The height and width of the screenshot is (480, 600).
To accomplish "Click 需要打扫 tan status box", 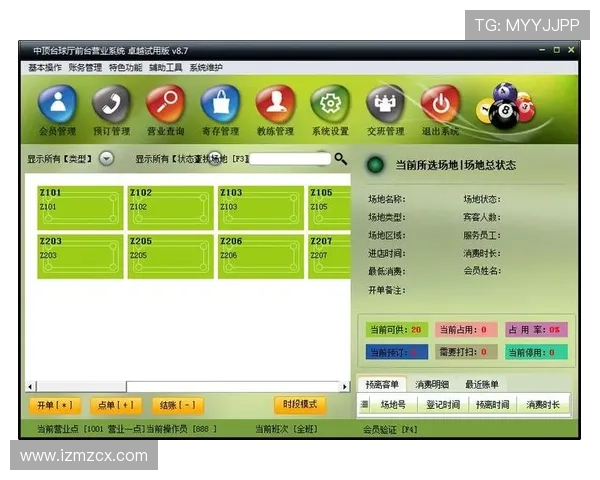I will point(466,352).
